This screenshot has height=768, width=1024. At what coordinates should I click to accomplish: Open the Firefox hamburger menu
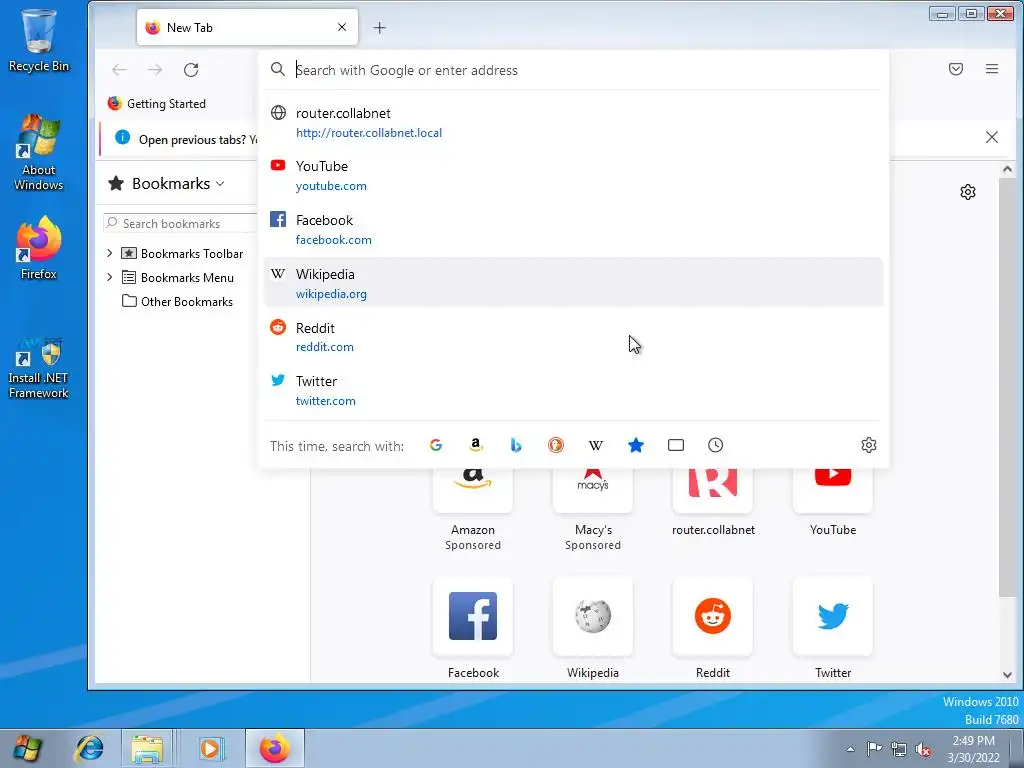pyautogui.click(x=991, y=69)
